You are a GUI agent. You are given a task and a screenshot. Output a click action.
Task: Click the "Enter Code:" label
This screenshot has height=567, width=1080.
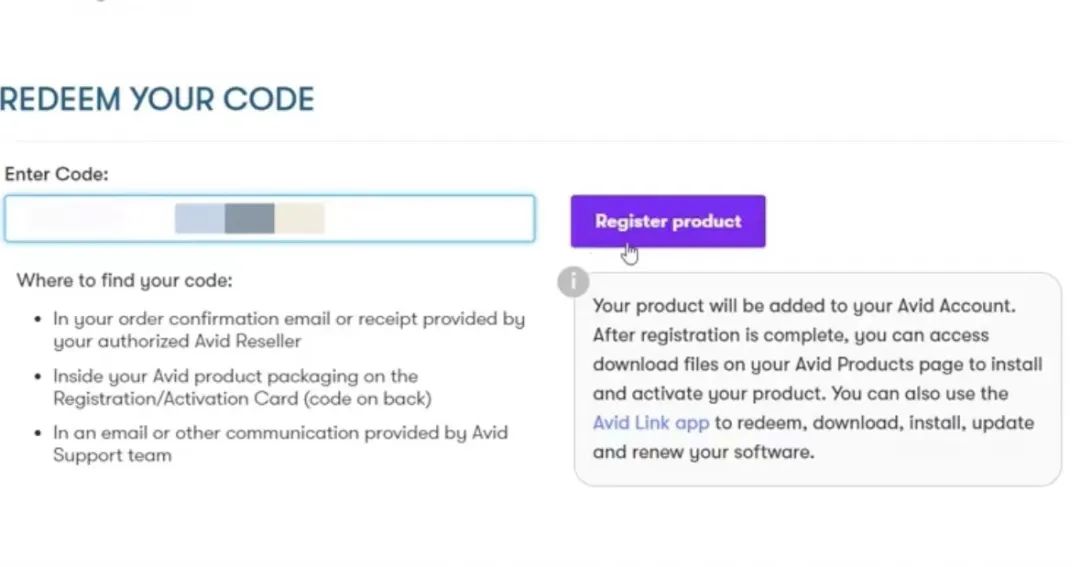57,174
